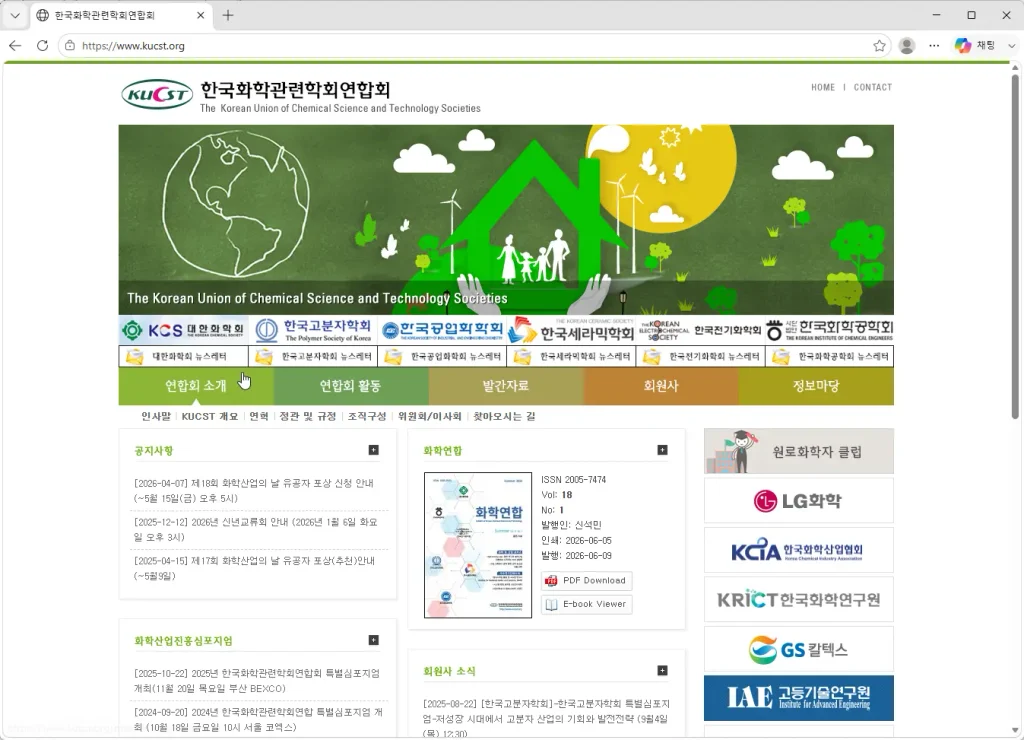Click the HOME link in the header

(823, 88)
